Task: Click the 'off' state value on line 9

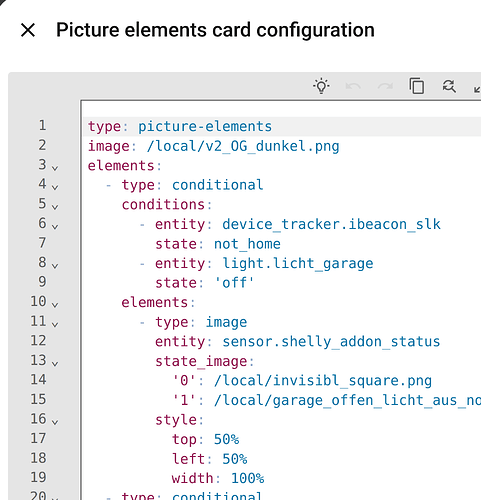Action: [234, 283]
